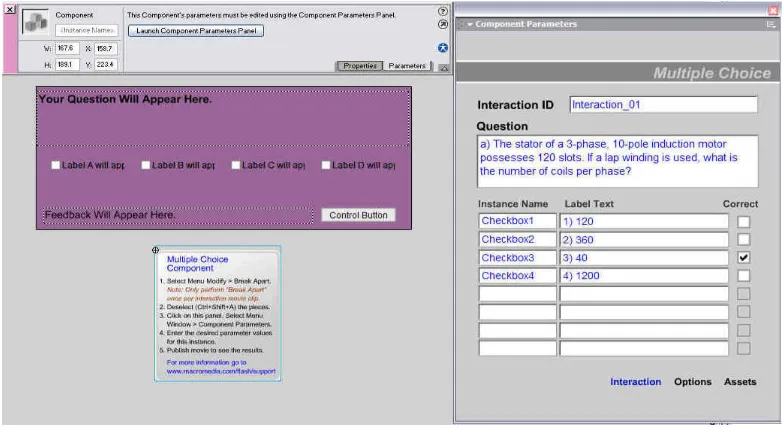Open the Interaction tab

pyautogui.click(x=635, y=382)
